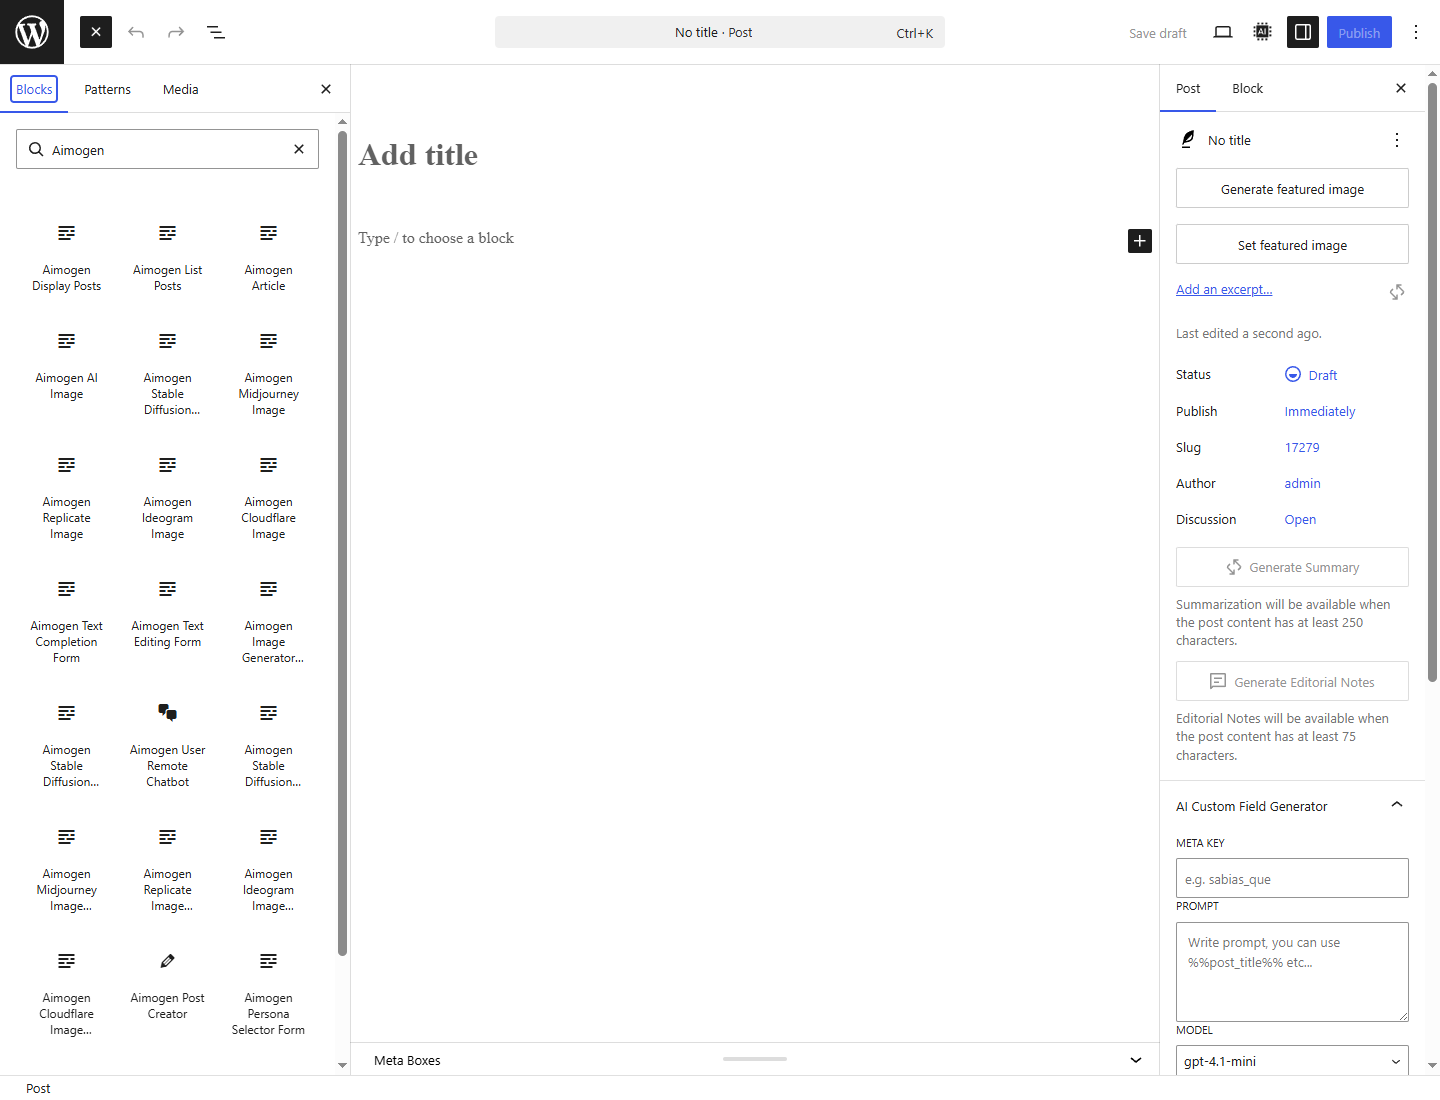Click Set featured image button
1440x1100 pixels.
pyautogui.click(x=1292, y=245)
